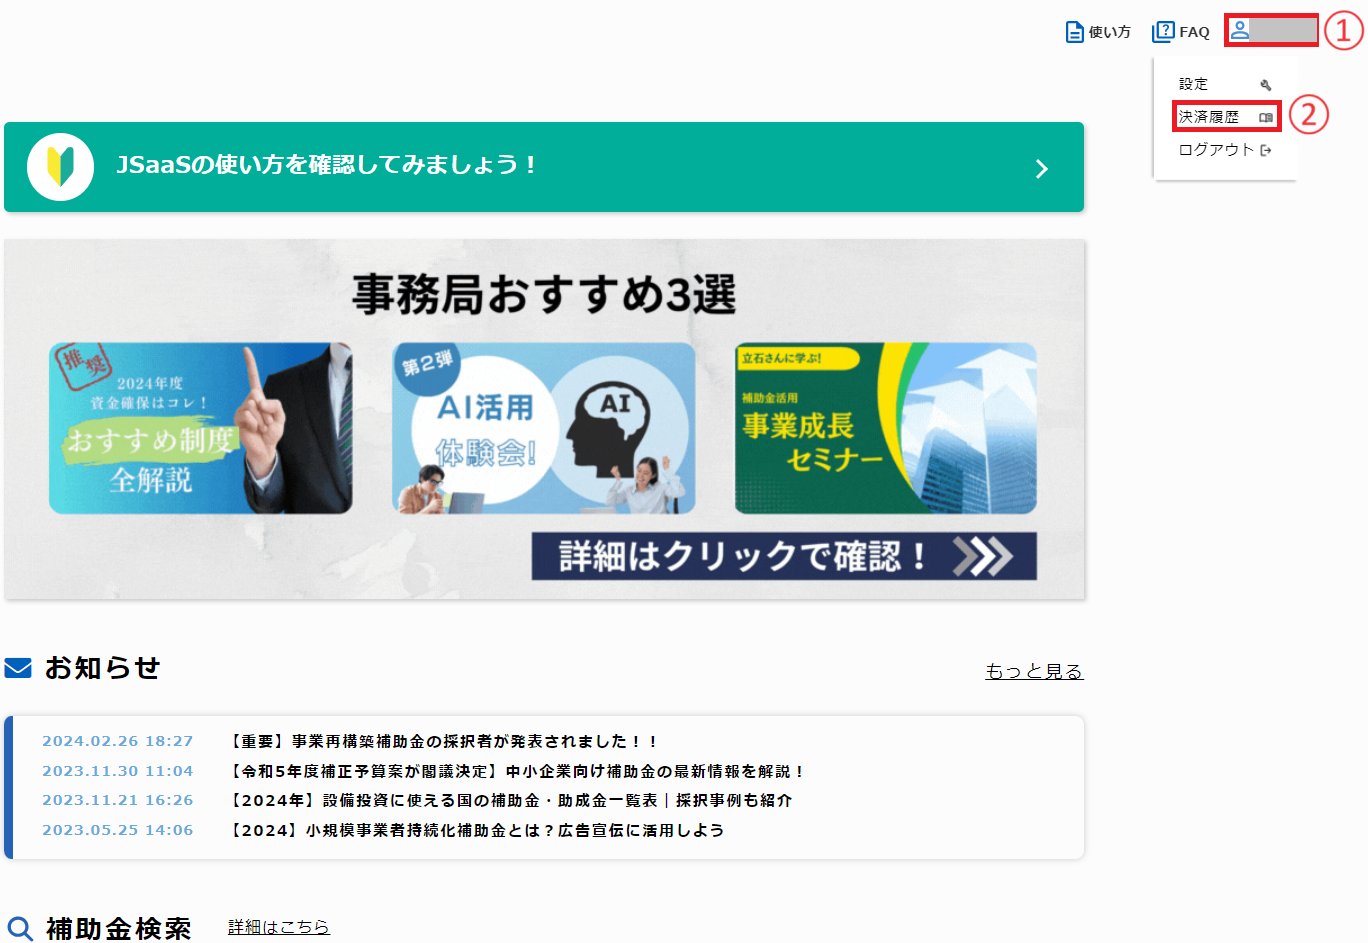
Task: Click the beginner mark icon on green banner
Action: (x=60, y=167)
